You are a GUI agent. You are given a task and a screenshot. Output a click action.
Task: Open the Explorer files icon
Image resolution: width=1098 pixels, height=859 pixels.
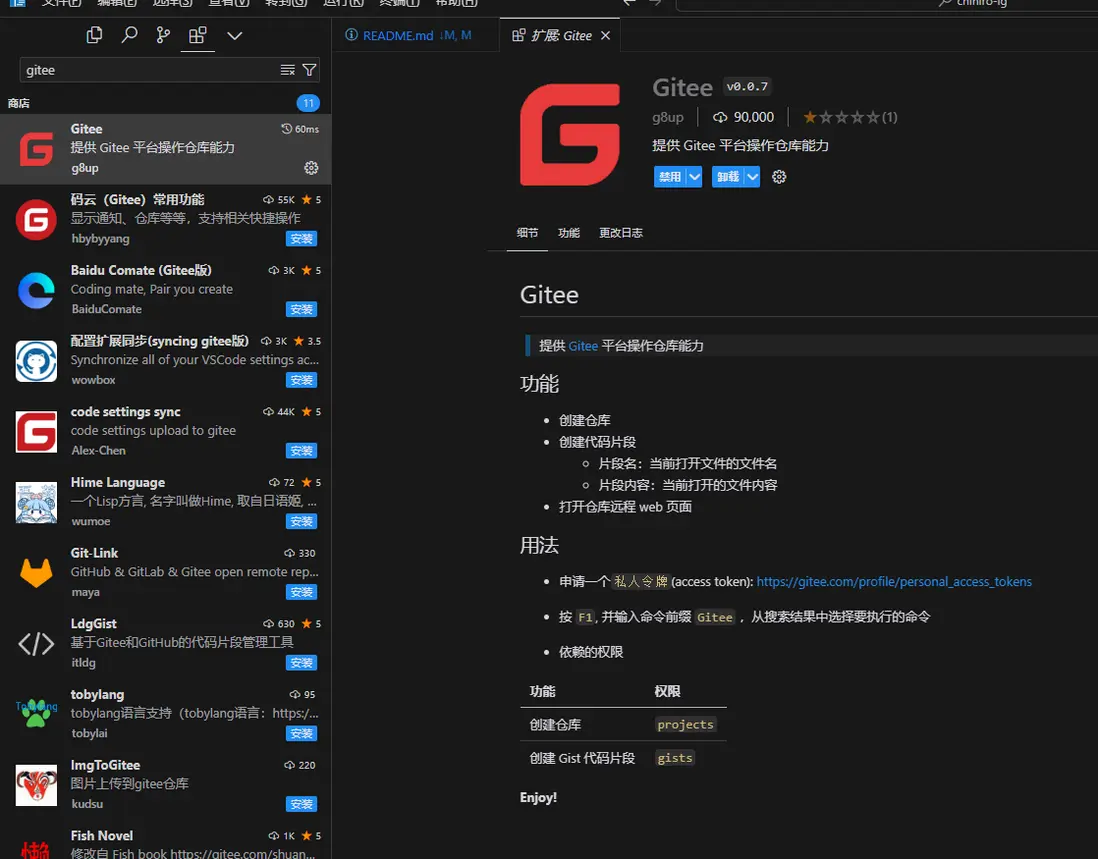94,35
